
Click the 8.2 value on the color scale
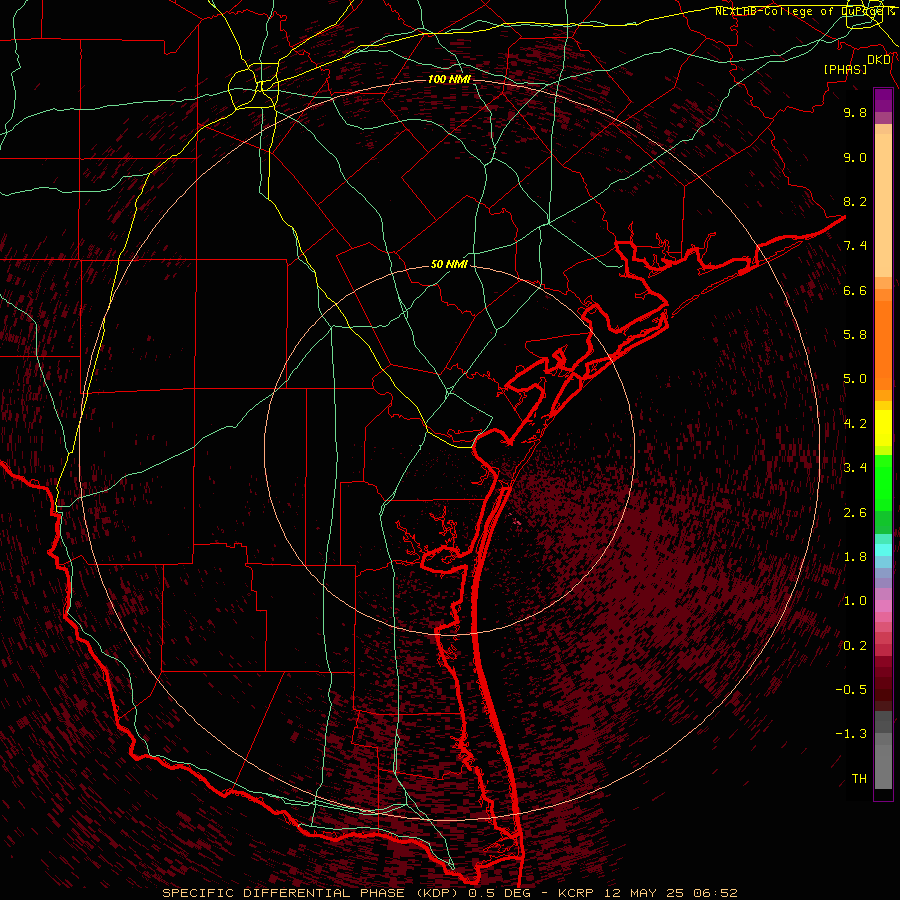(x=855, y=201)
